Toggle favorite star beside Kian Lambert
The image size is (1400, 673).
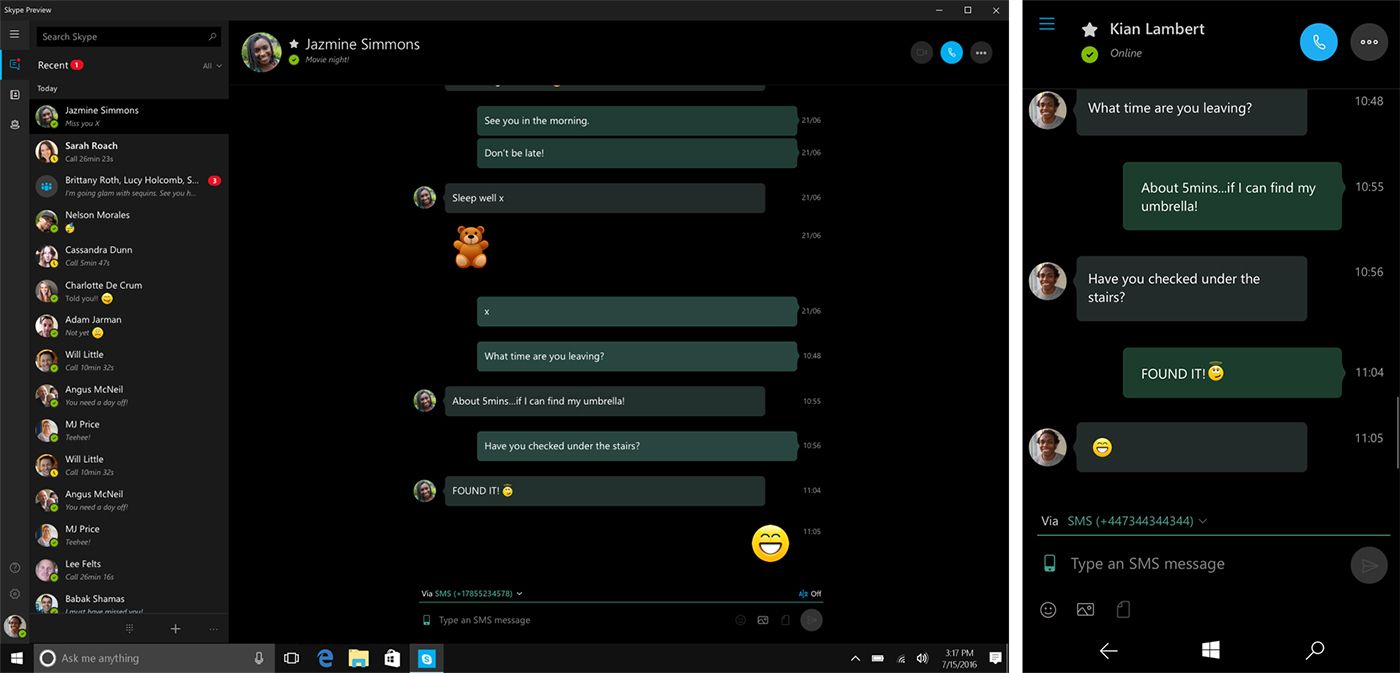pyautogui.click(x=1089, y=30)
